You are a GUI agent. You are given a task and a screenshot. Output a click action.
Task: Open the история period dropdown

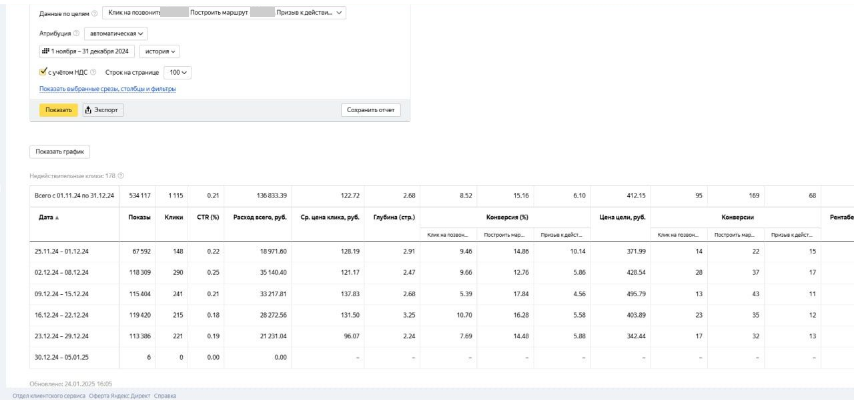(x=160, y=51)
